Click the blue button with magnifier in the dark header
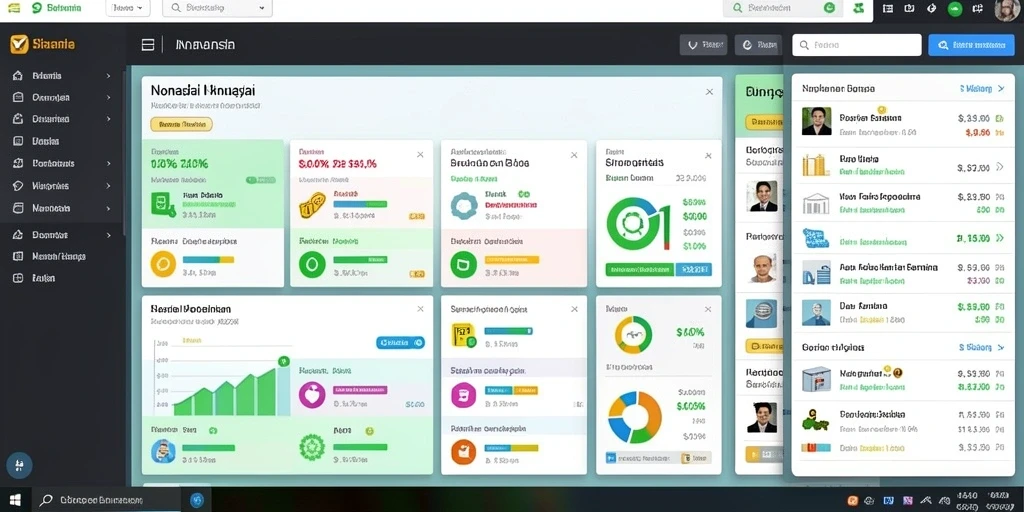Viewport: 1024px width, 512px height. click(x=971, y=45)
